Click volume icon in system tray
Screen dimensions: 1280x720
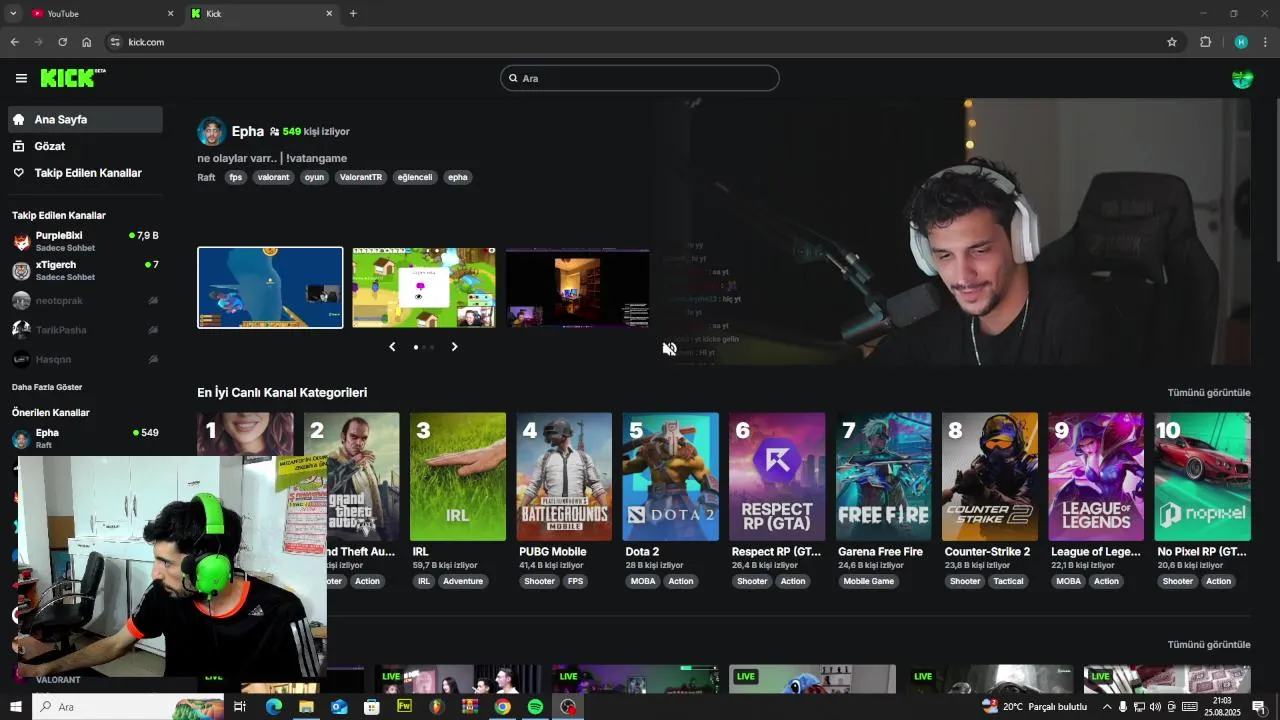coord(1155,707)
